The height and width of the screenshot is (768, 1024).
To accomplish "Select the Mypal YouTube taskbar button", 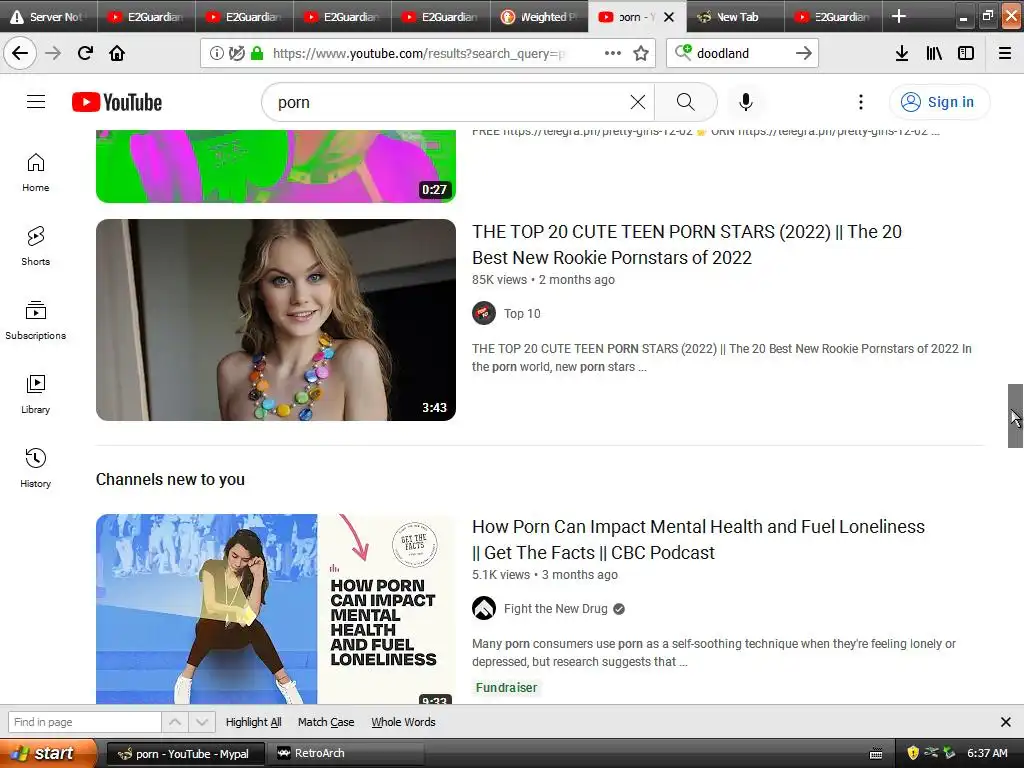I will (185, 753).
